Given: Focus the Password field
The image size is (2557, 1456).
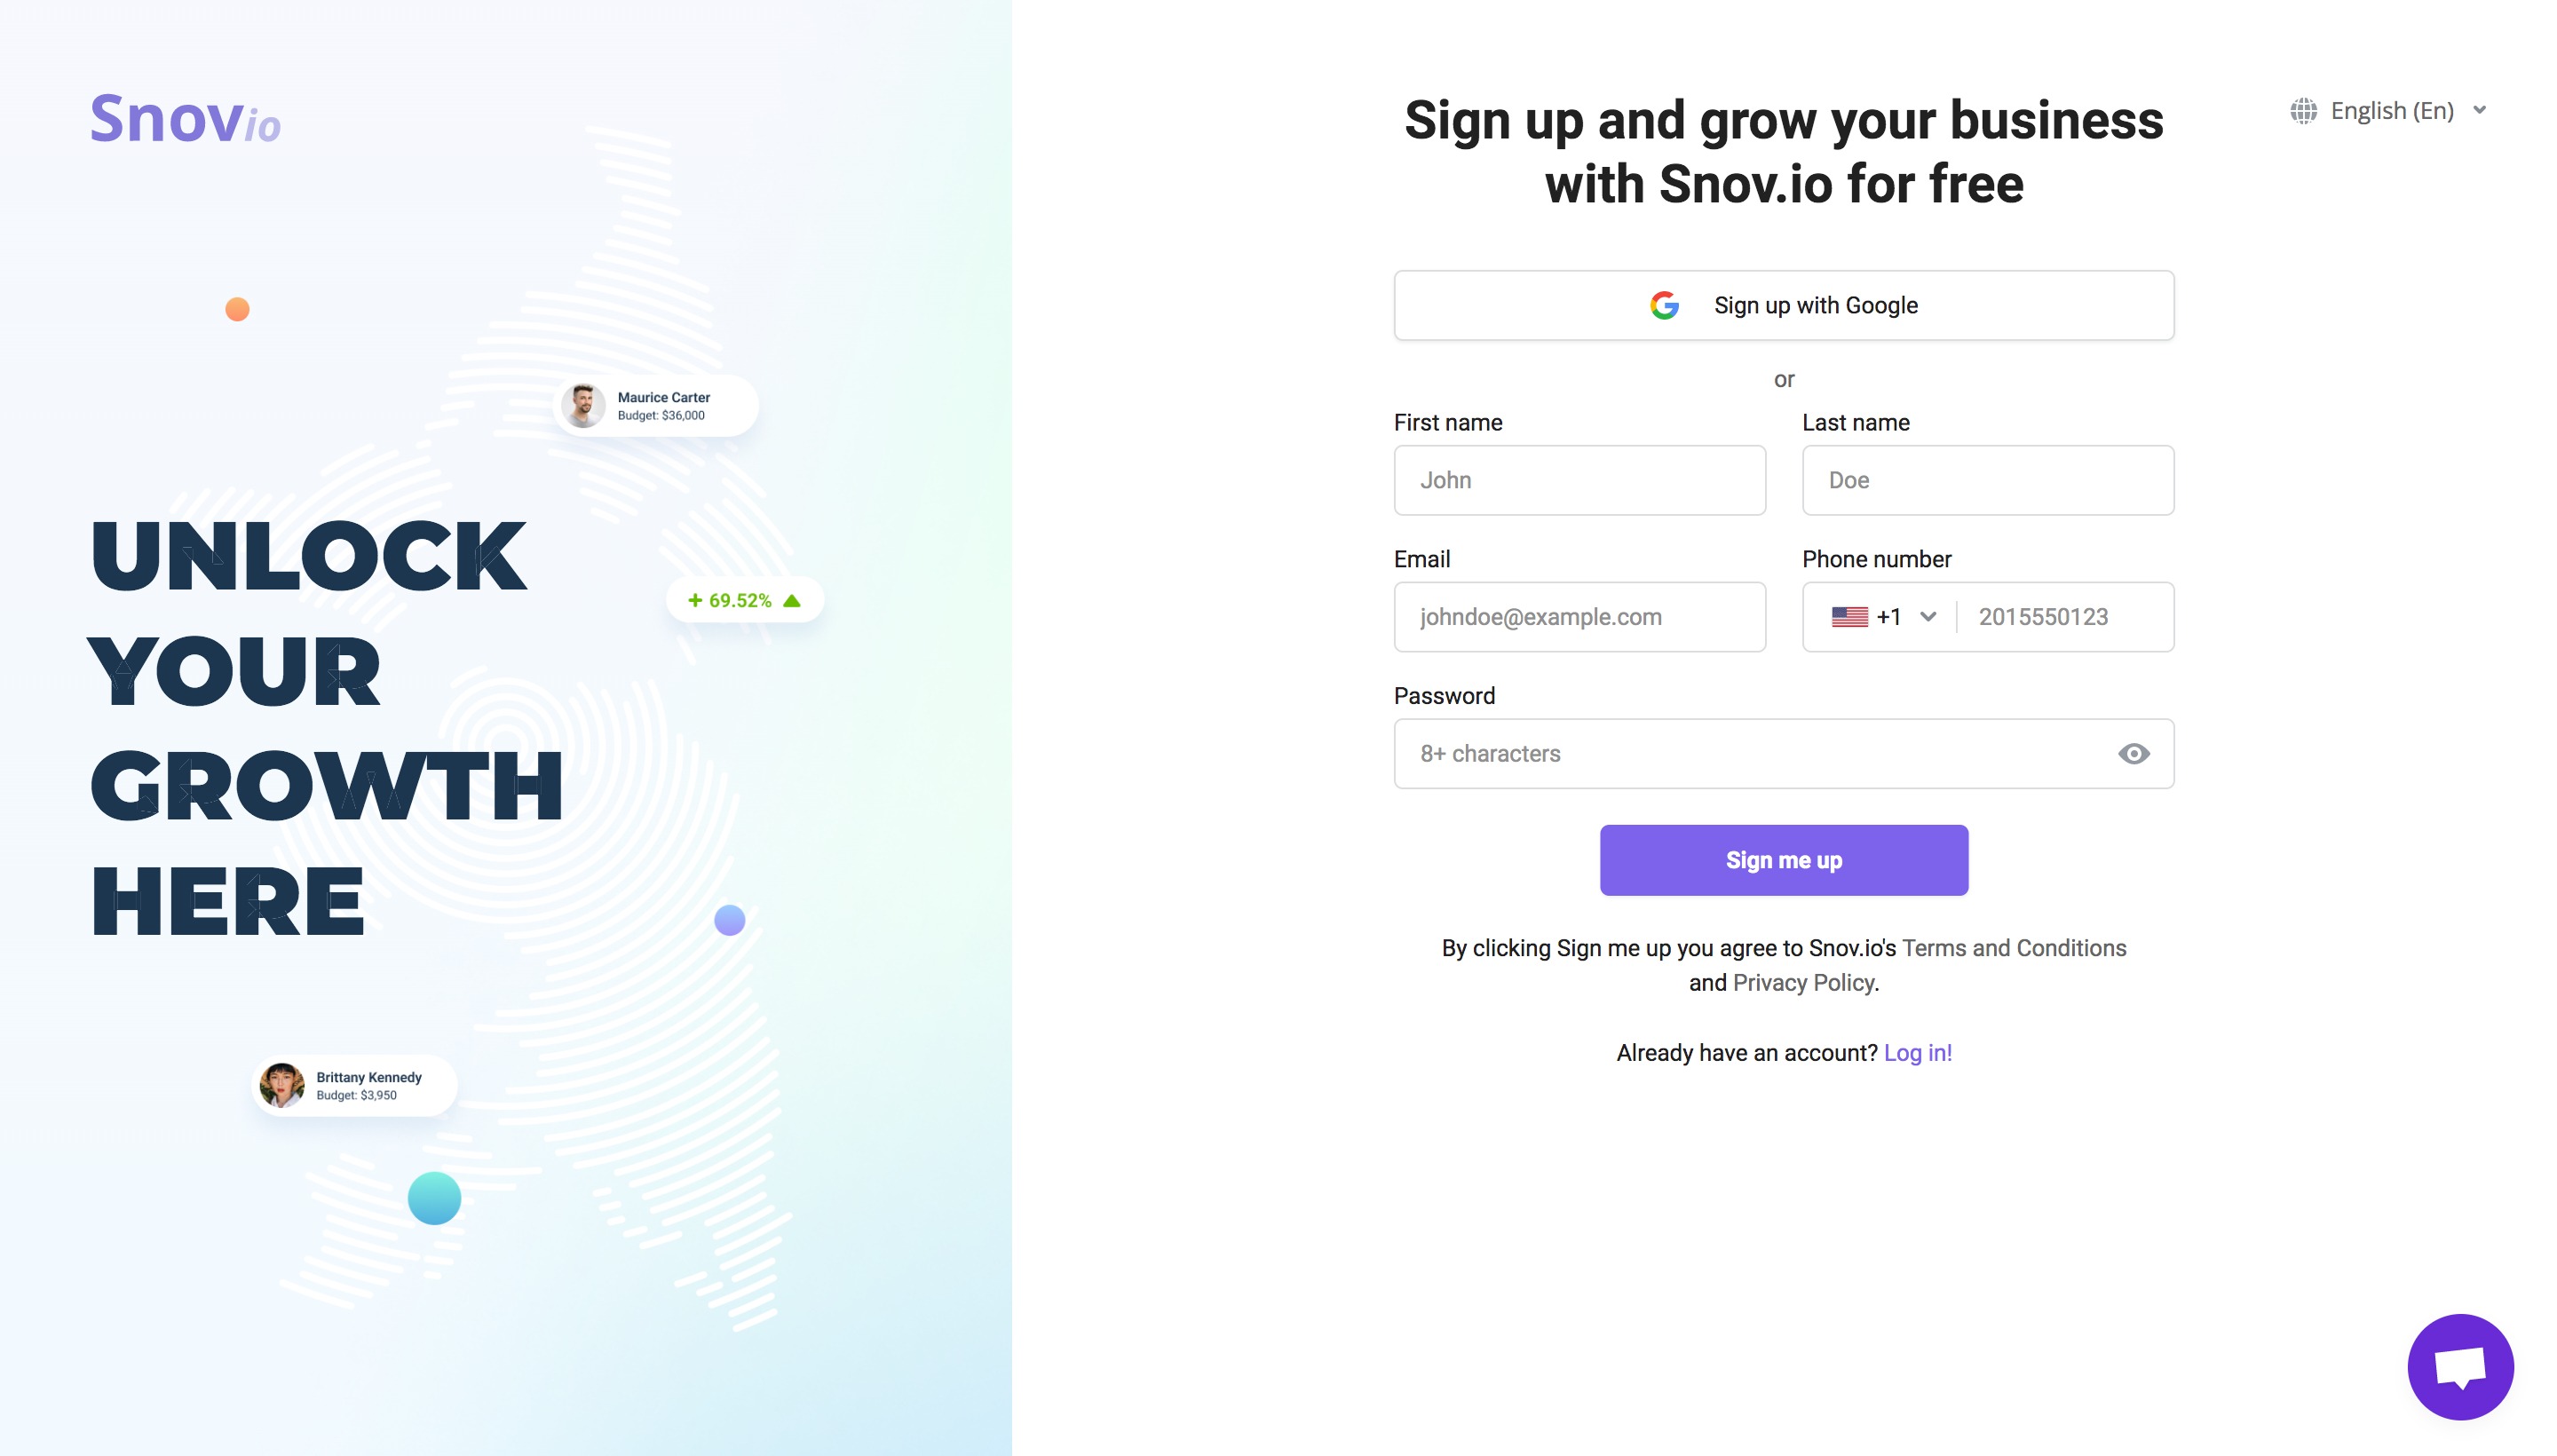Looking at the screenshot, I should 1783,754.
